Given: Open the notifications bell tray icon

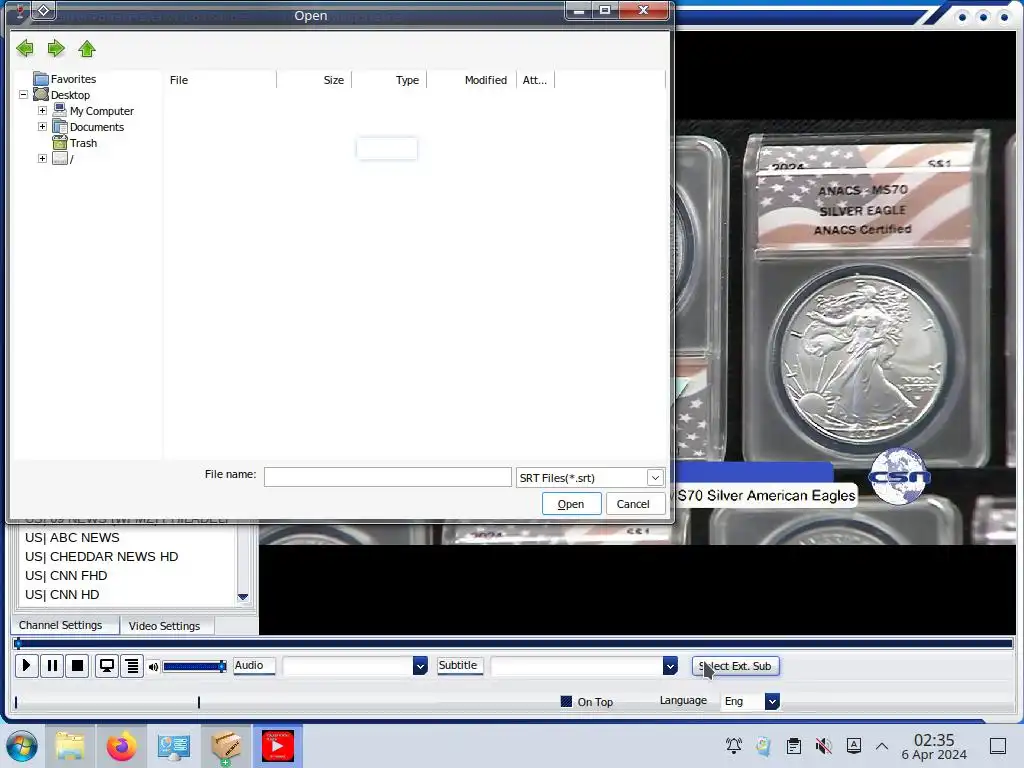Looking at the screenshot, I should click(x=734, y=746).
